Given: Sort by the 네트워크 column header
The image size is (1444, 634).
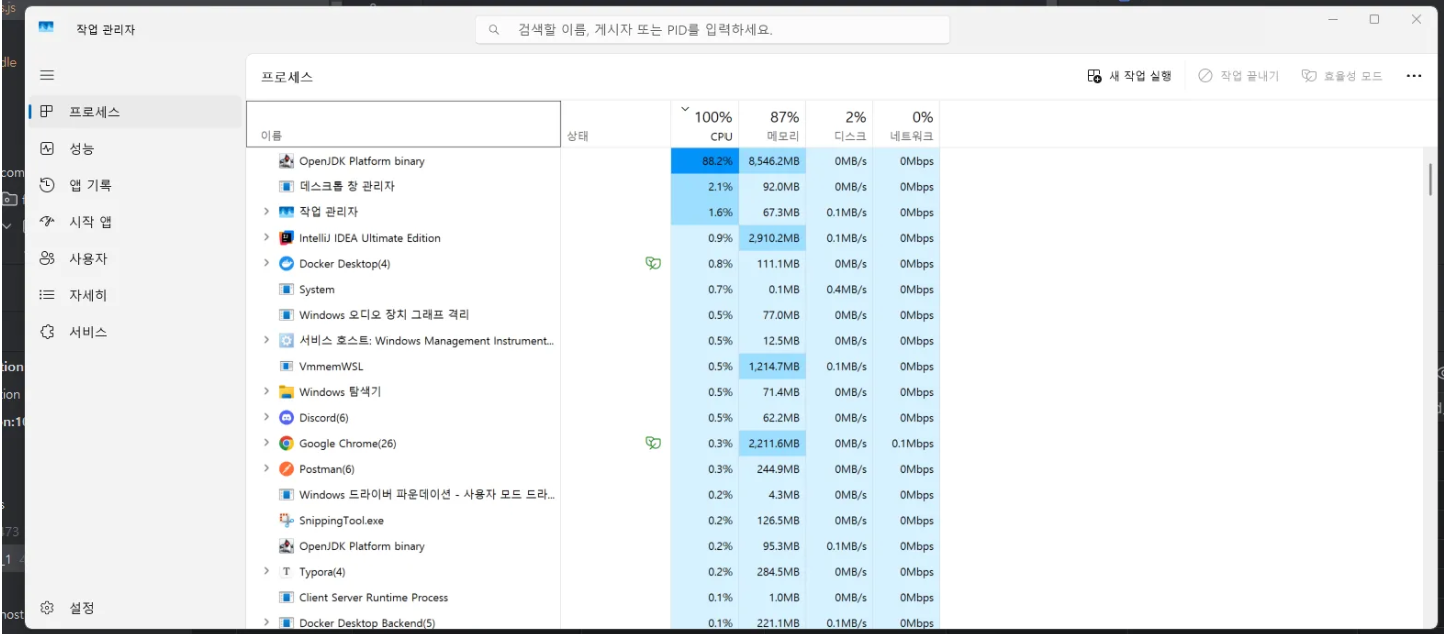Looking at the screenshot, I should [906, 124].
